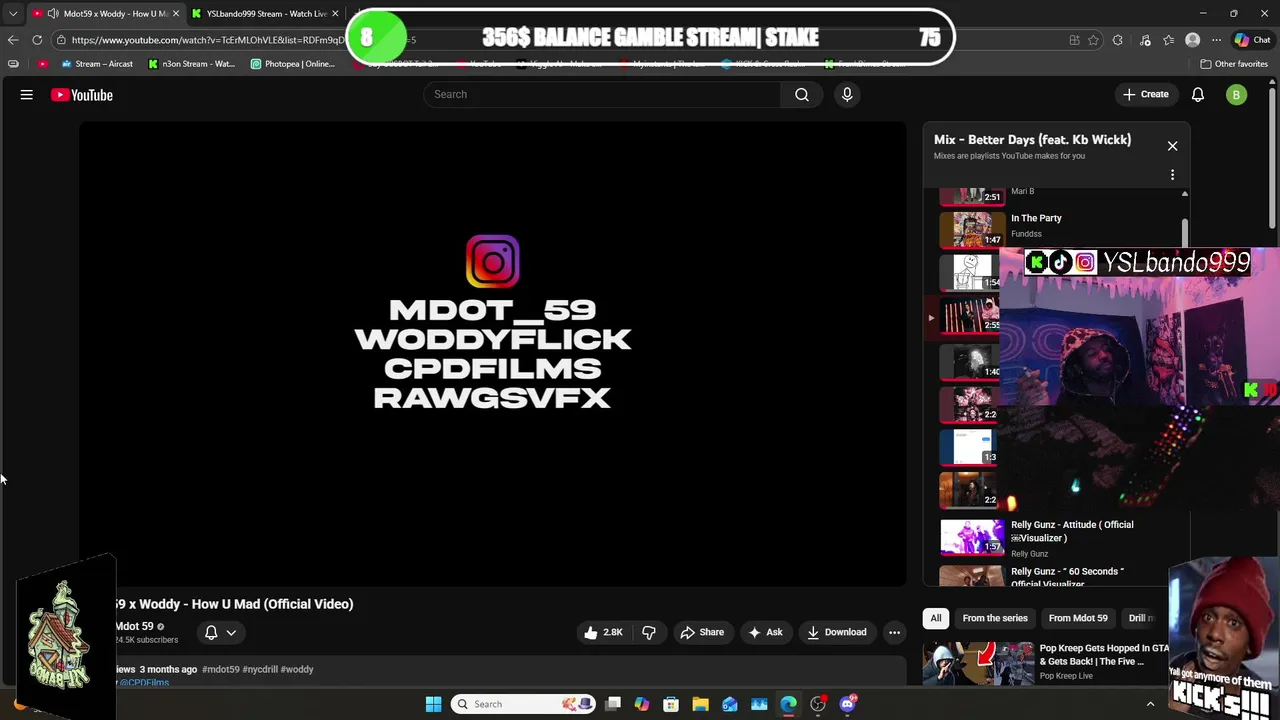Play 'In The Party' playlist thumbnail
The image size is (1280, 720).
972,229
